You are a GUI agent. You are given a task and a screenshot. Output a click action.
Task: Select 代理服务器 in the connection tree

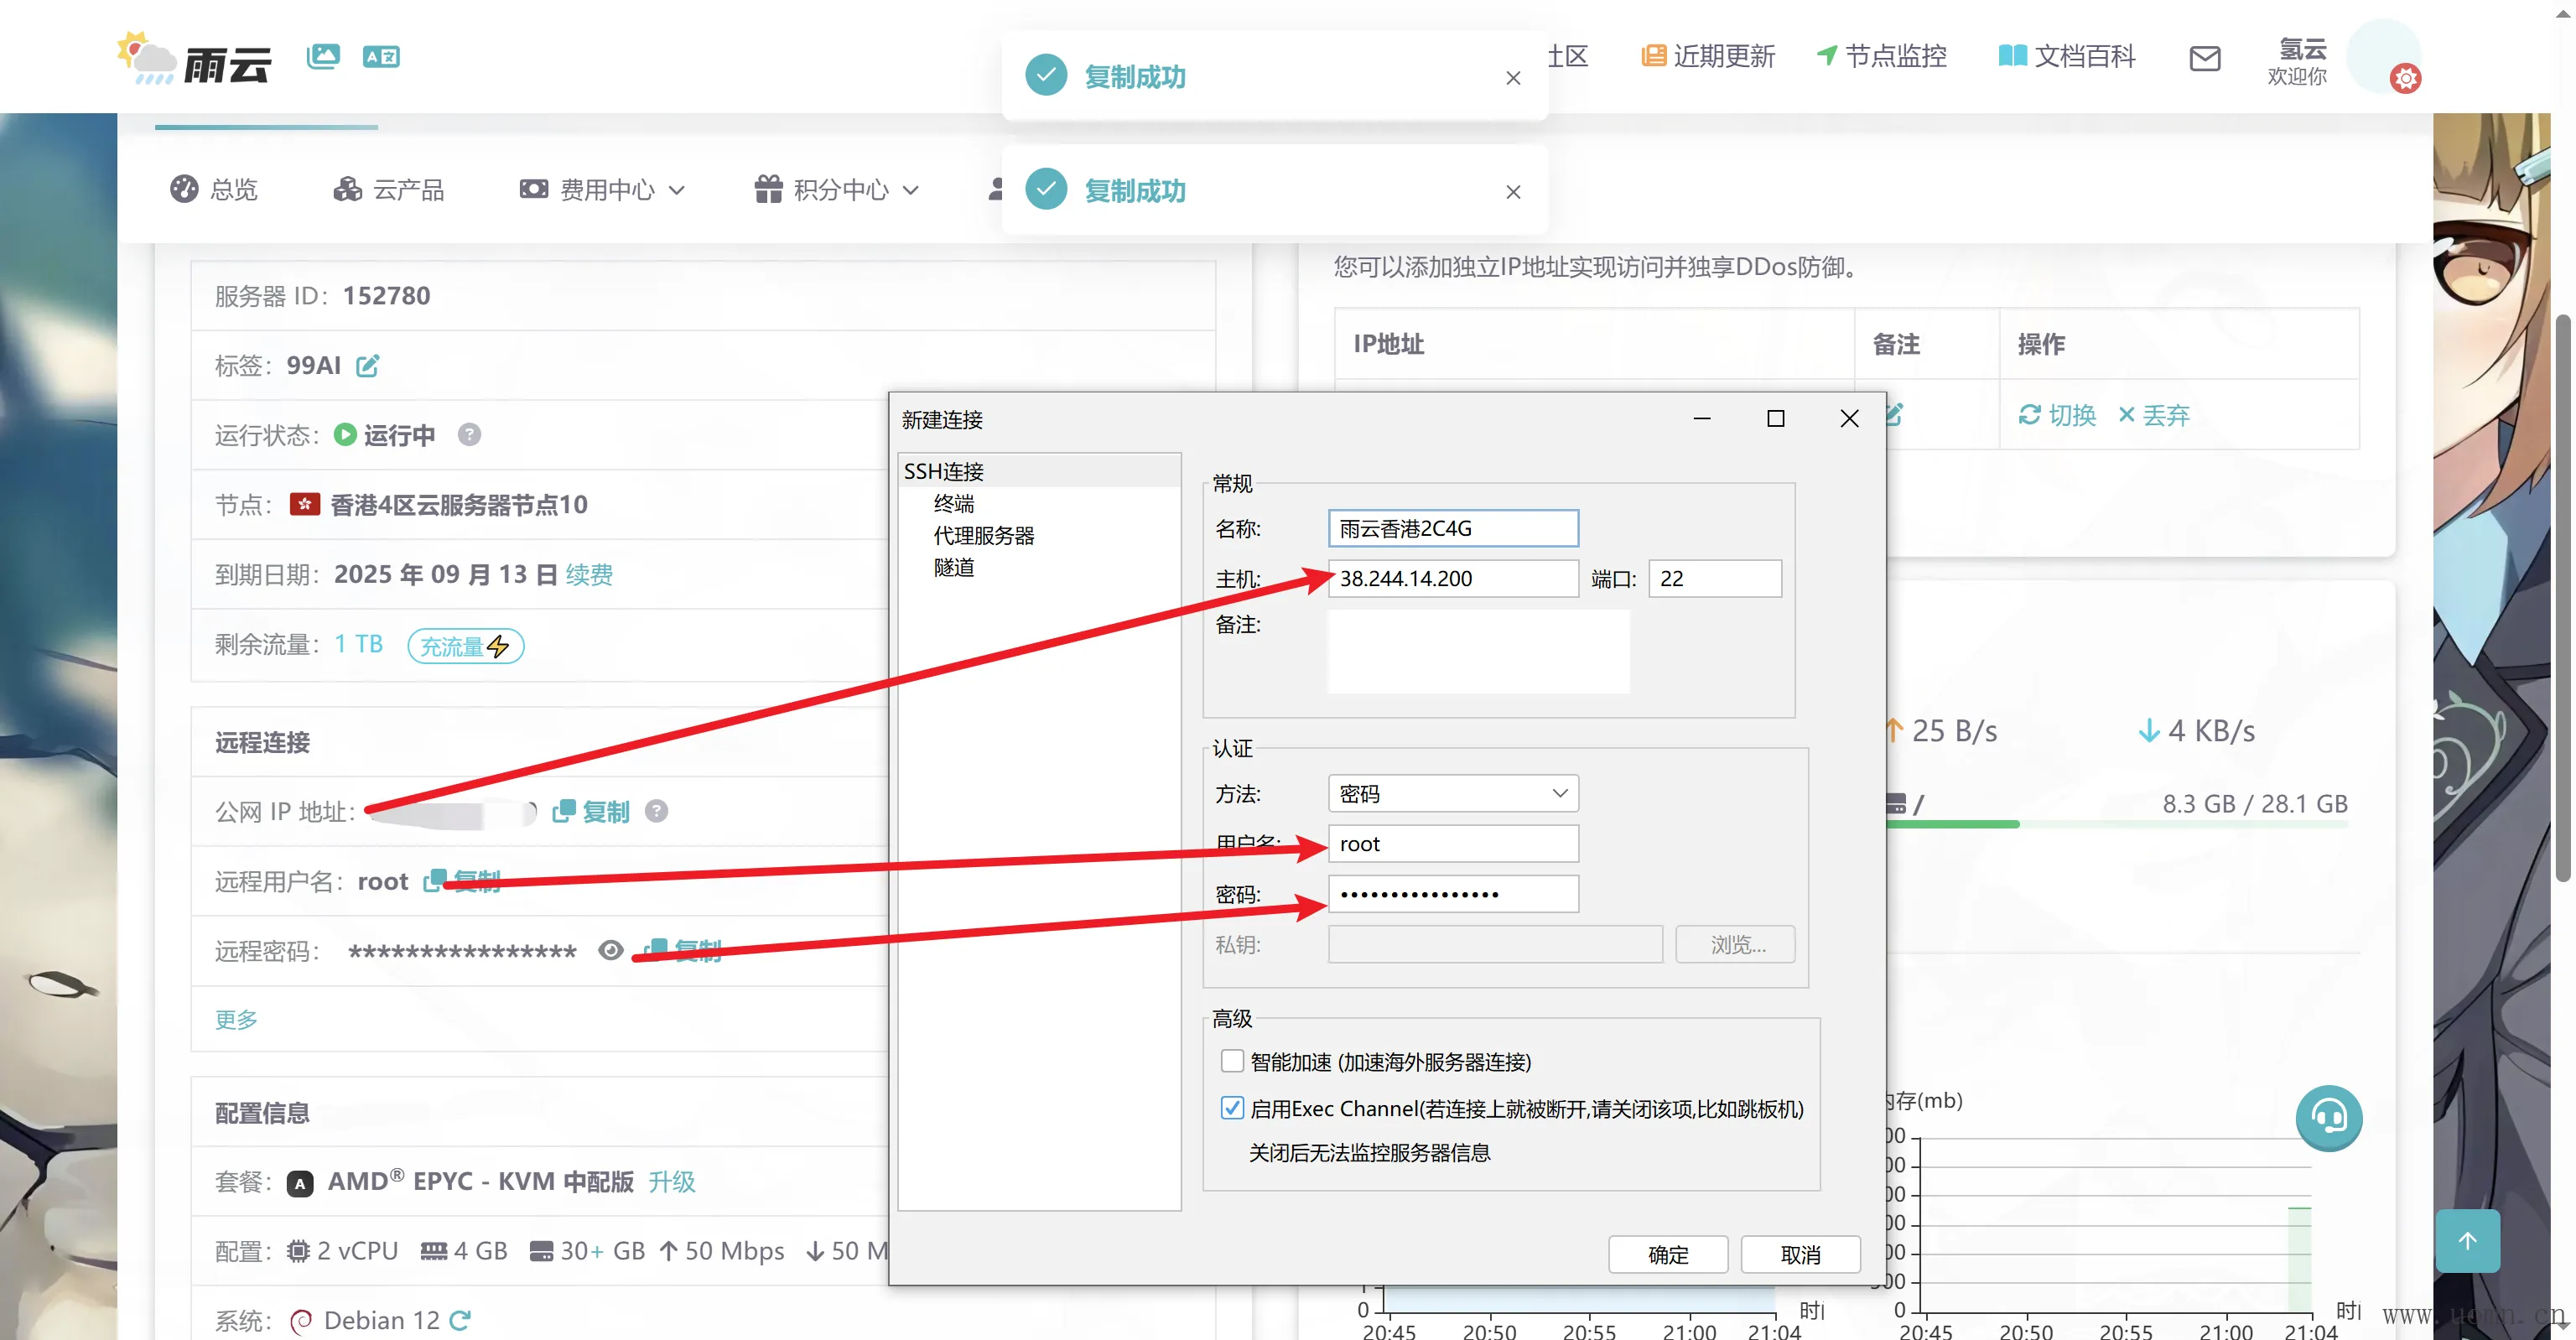(983, 535)
